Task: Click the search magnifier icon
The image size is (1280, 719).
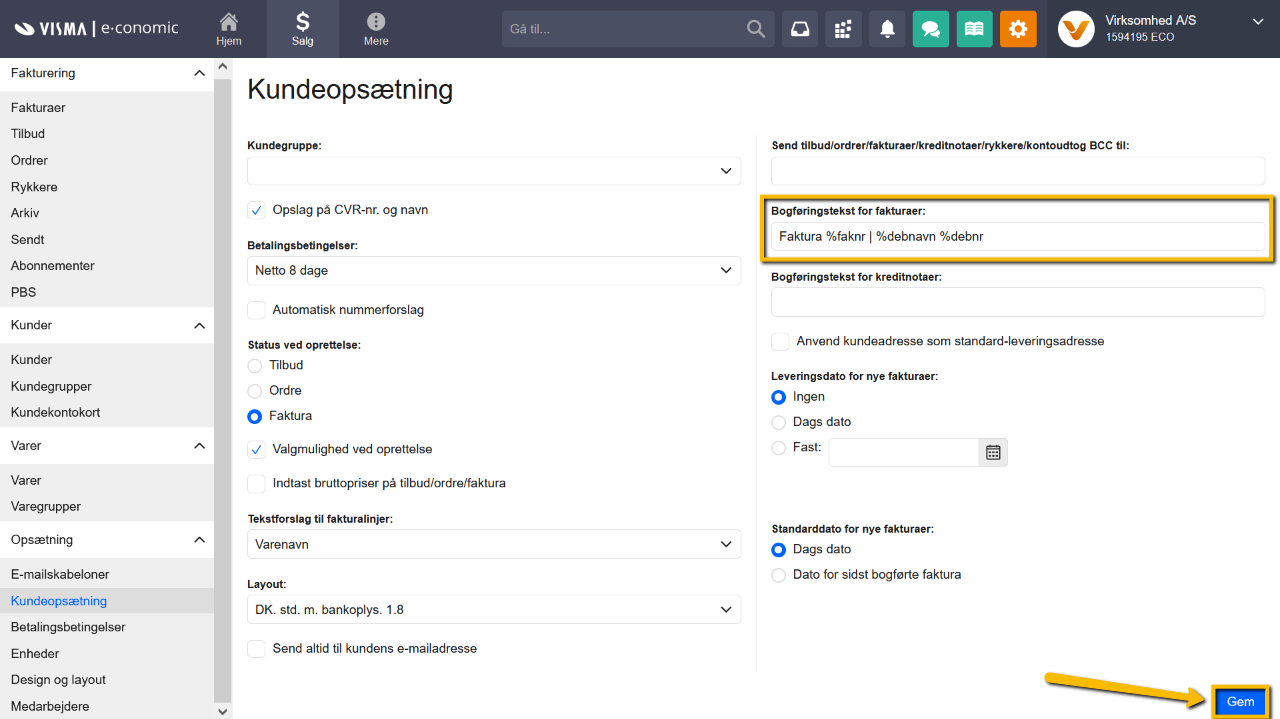Action: (x=756, y=29)
